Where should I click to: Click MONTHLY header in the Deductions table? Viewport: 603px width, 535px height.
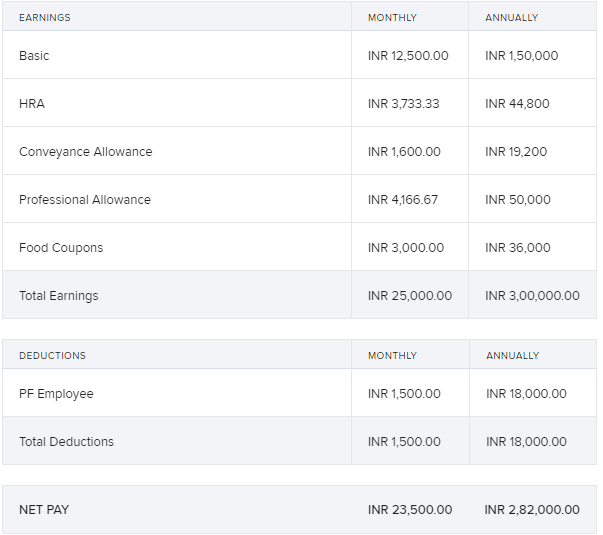[x=392, y=355]
